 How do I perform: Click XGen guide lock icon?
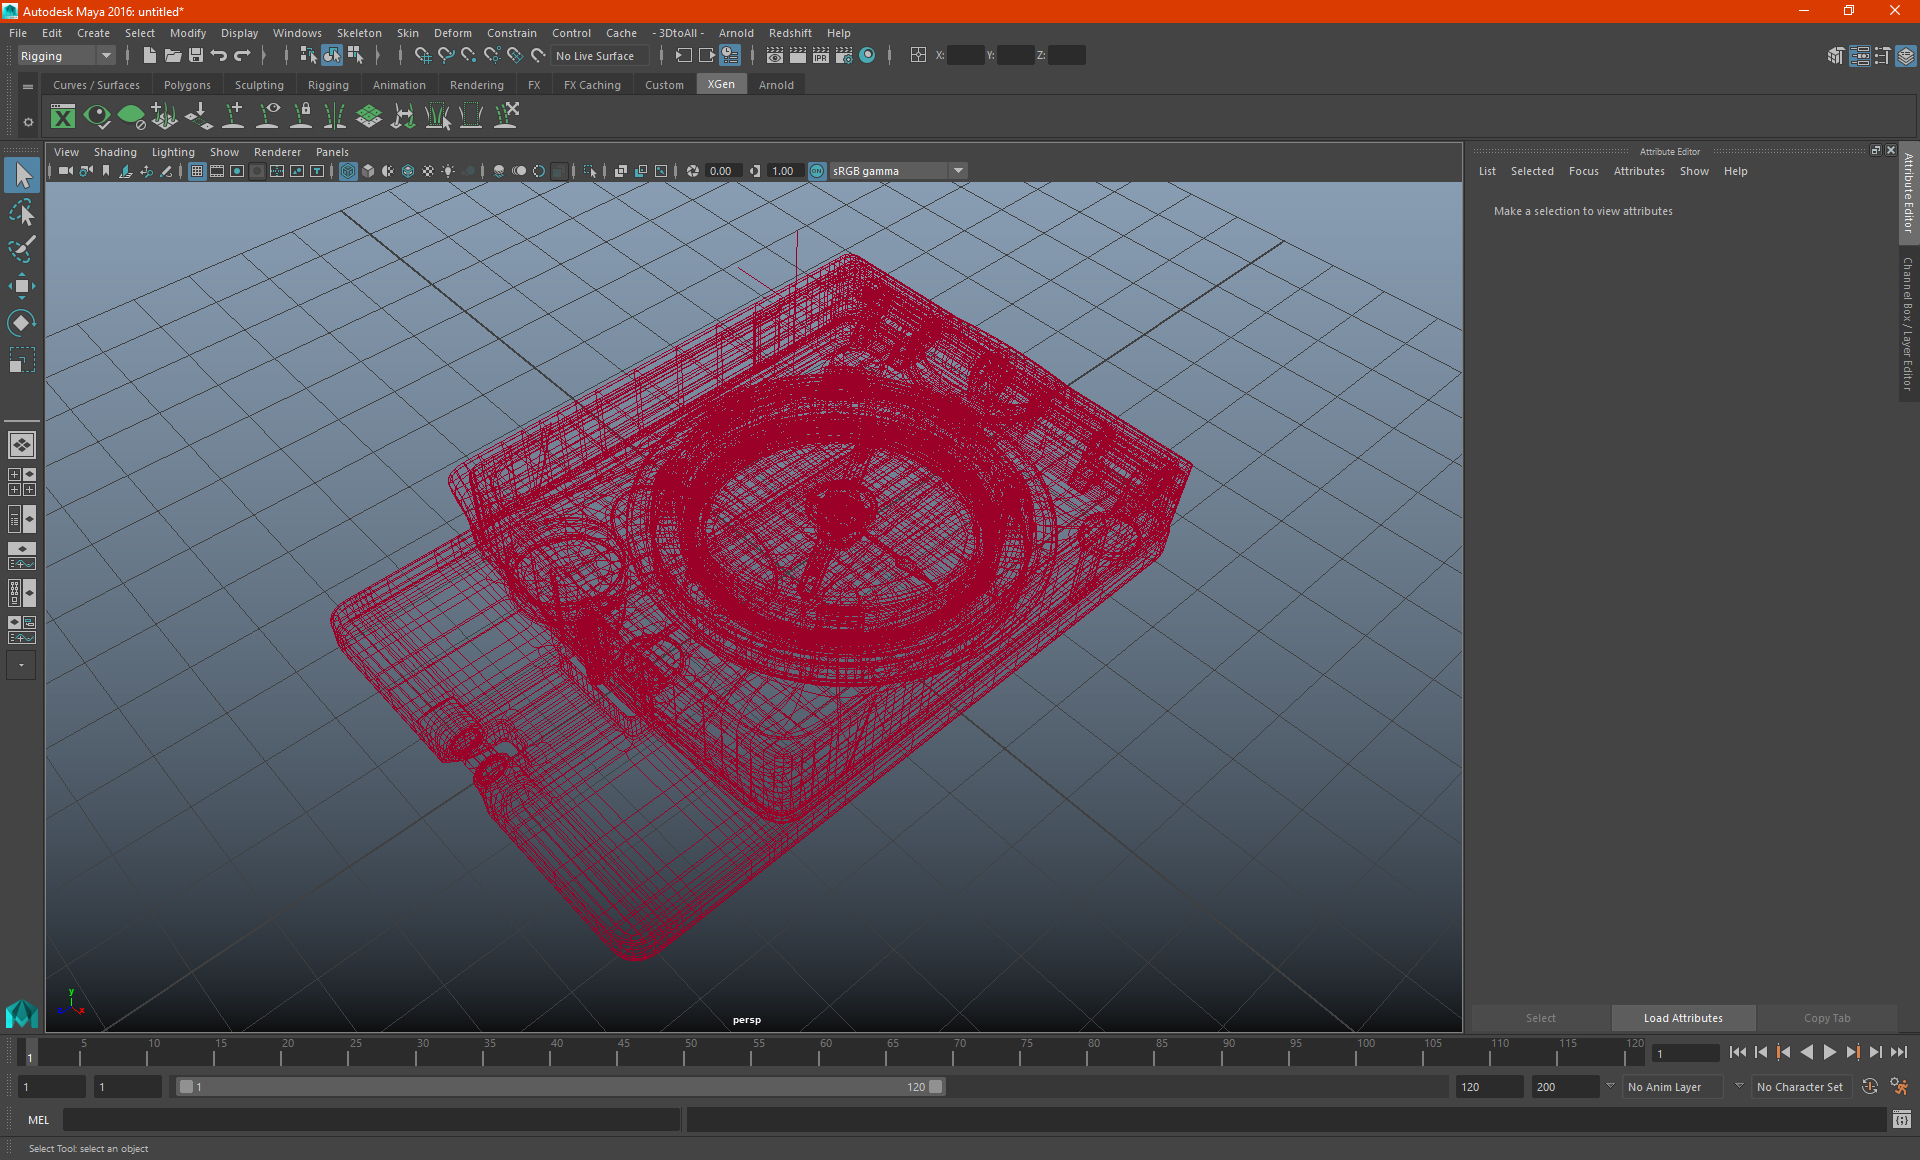point(301,117)
